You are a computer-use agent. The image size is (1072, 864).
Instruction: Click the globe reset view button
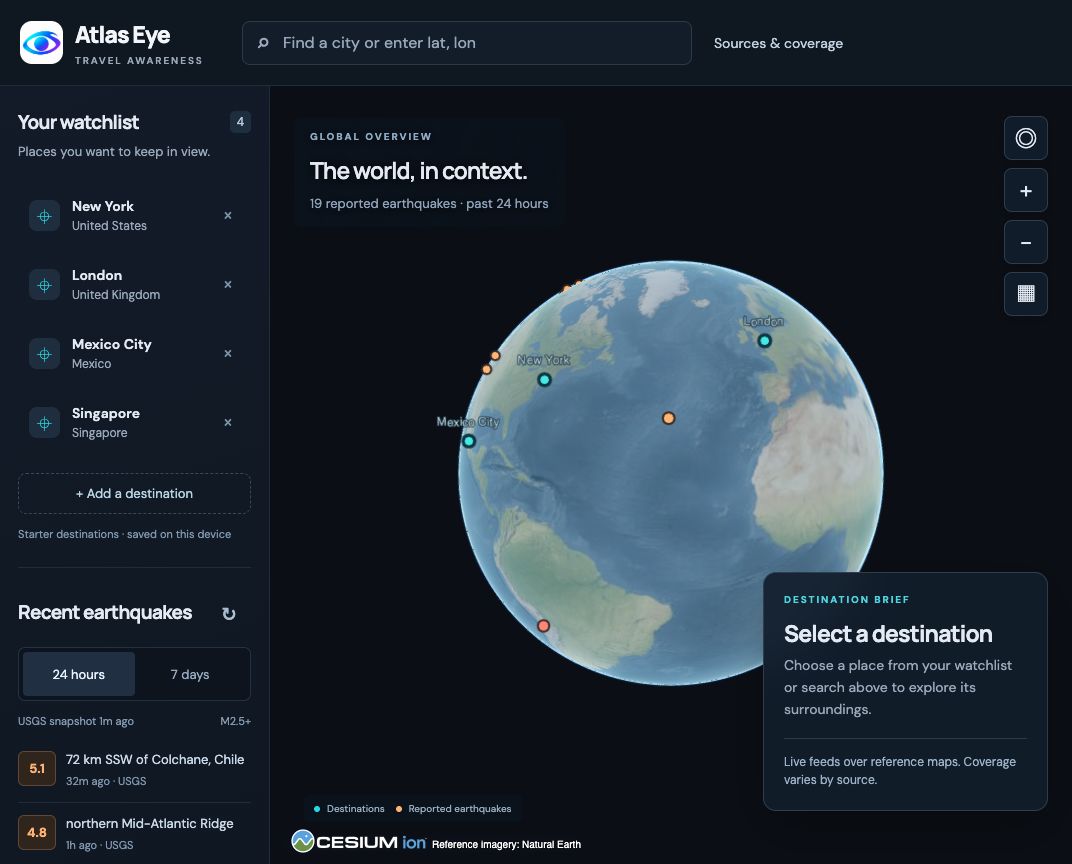(x=1026, y=138)
